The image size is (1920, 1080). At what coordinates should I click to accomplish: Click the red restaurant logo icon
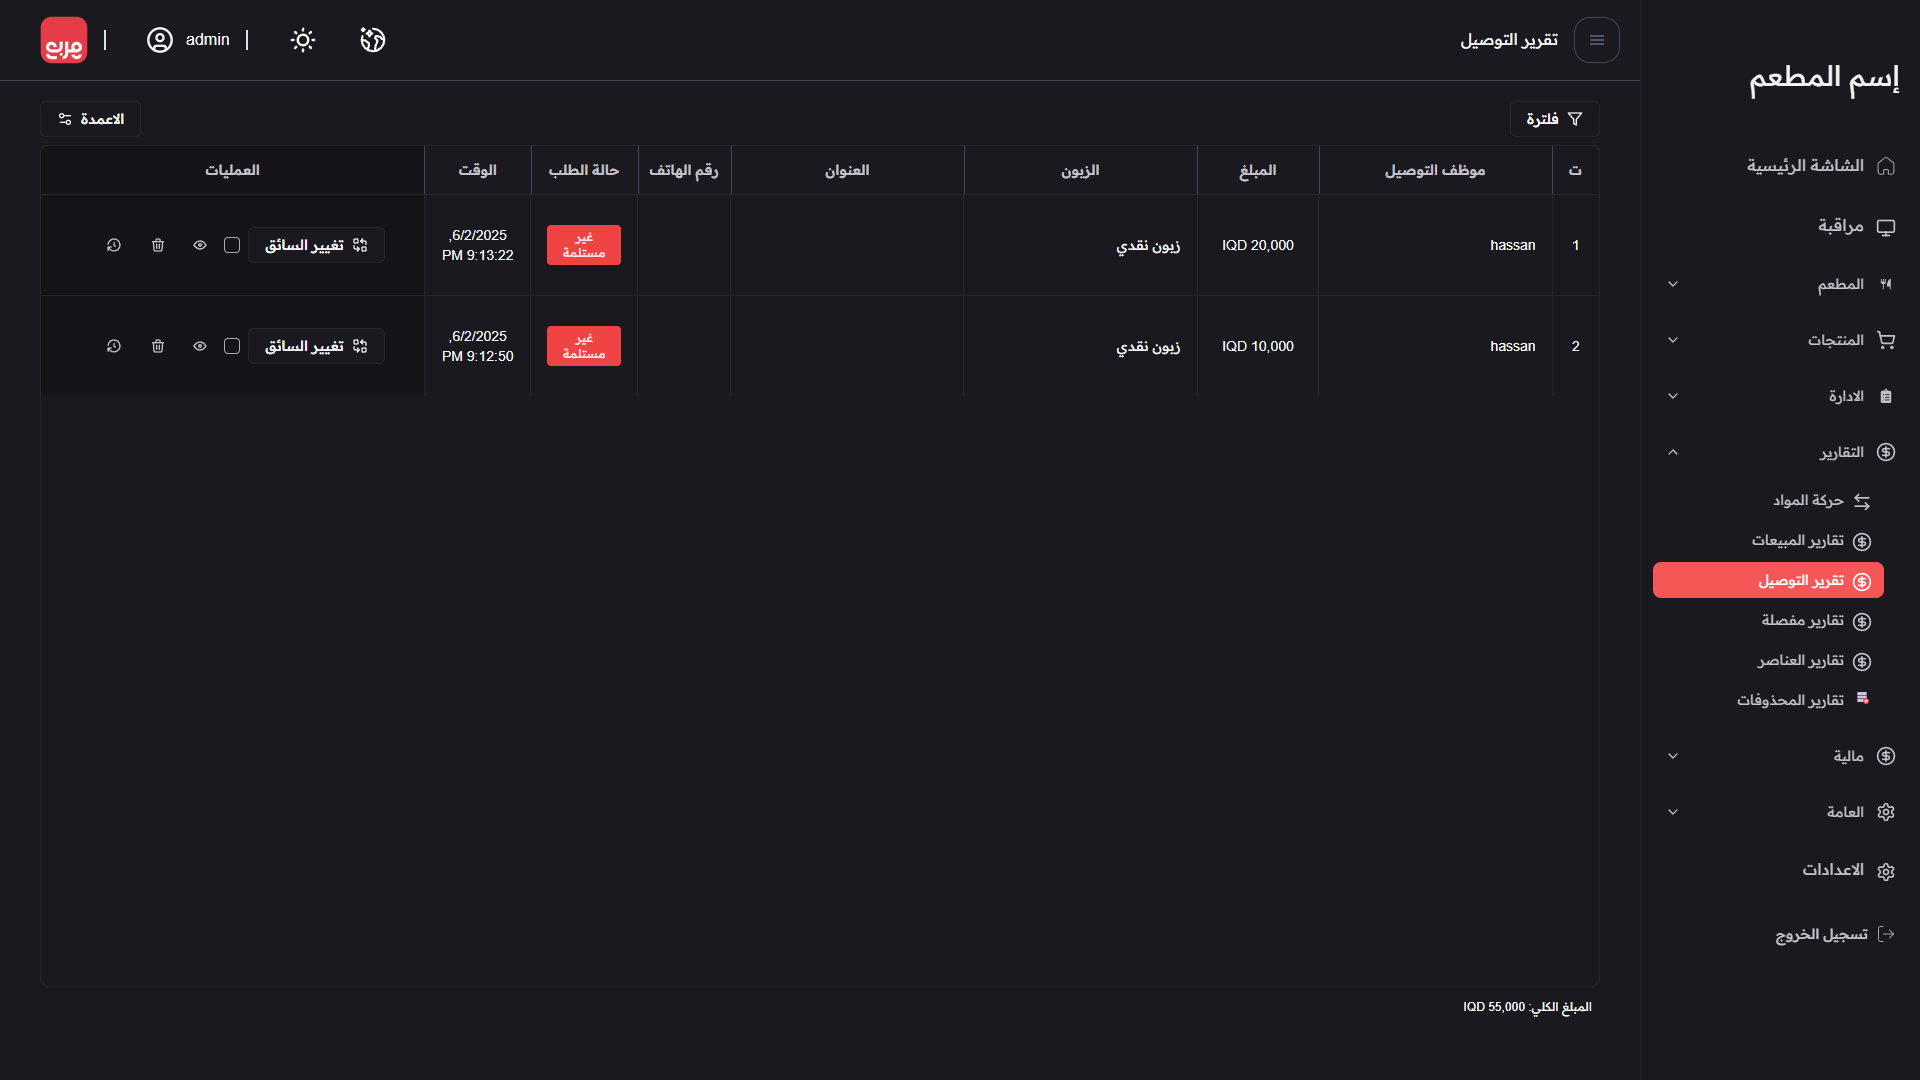[x=64, y=40]
